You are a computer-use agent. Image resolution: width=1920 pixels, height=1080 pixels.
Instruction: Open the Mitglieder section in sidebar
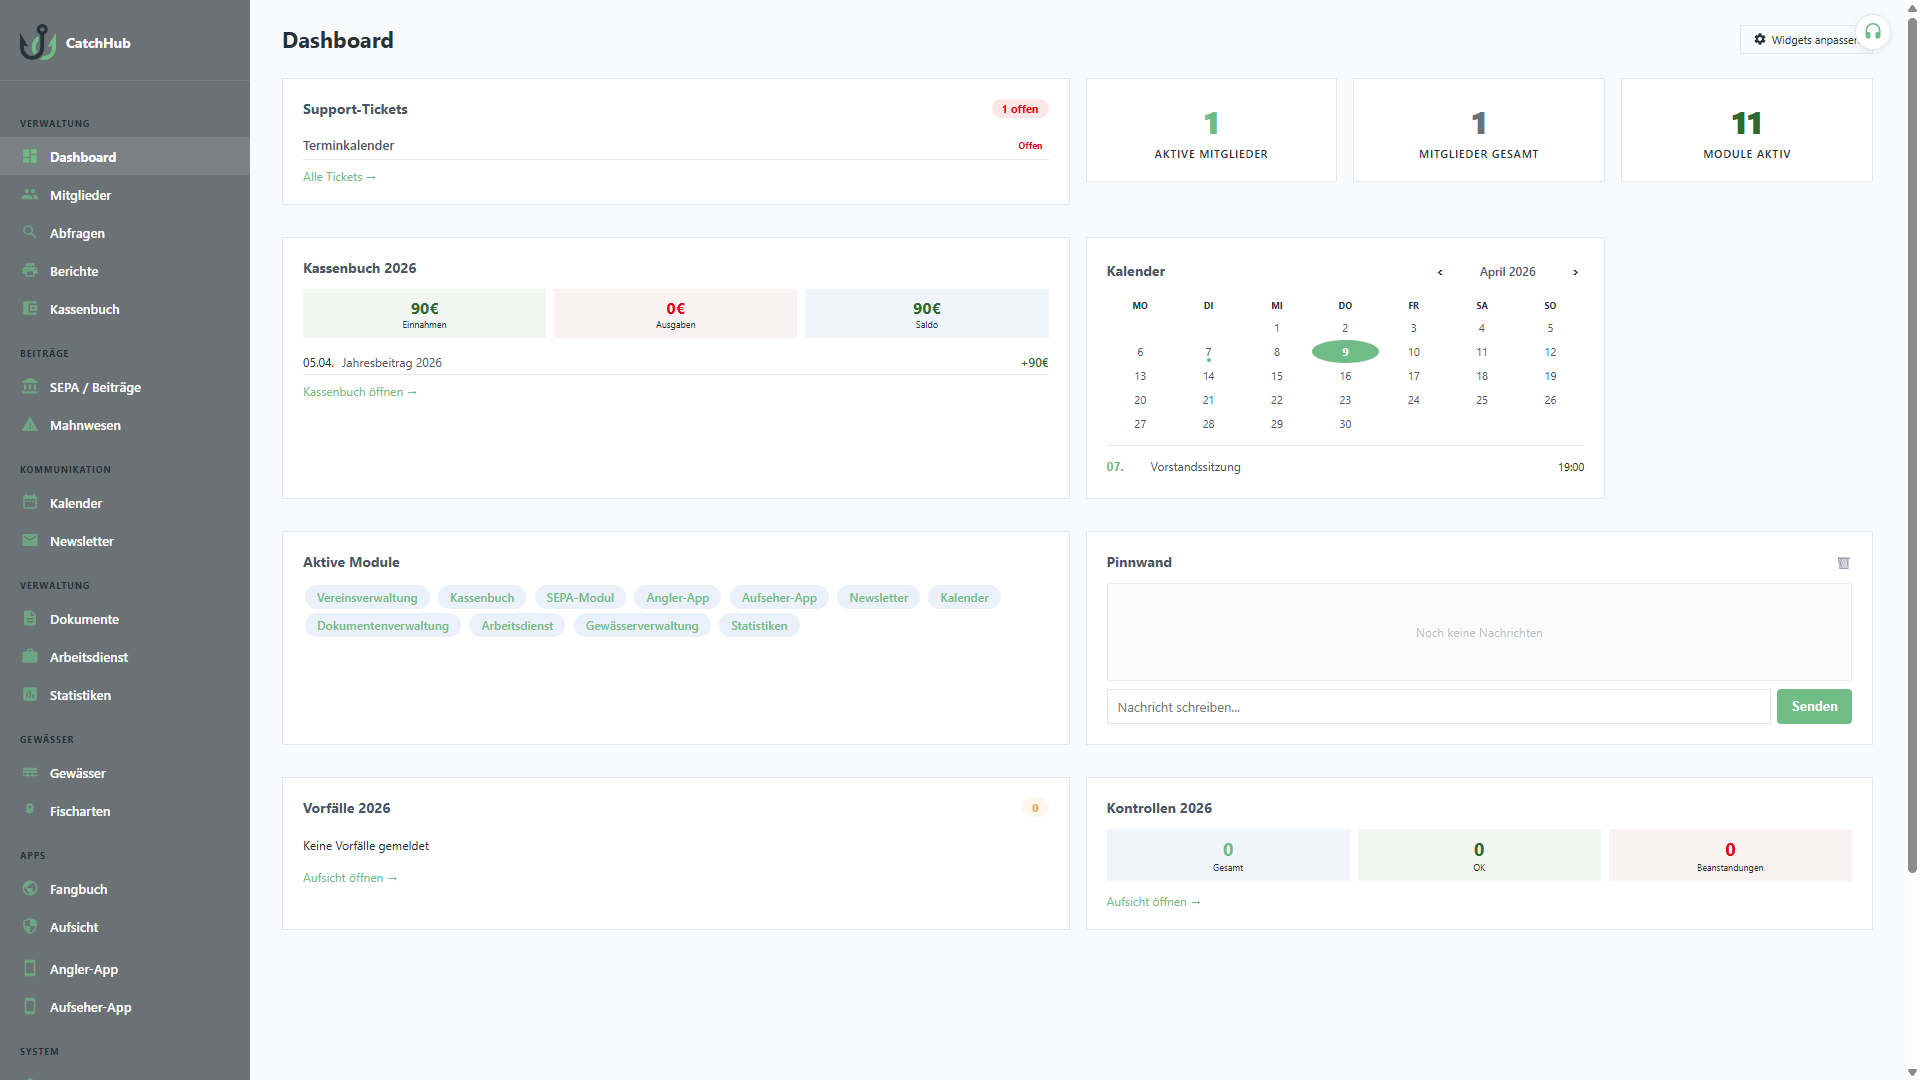click(81, 195)
